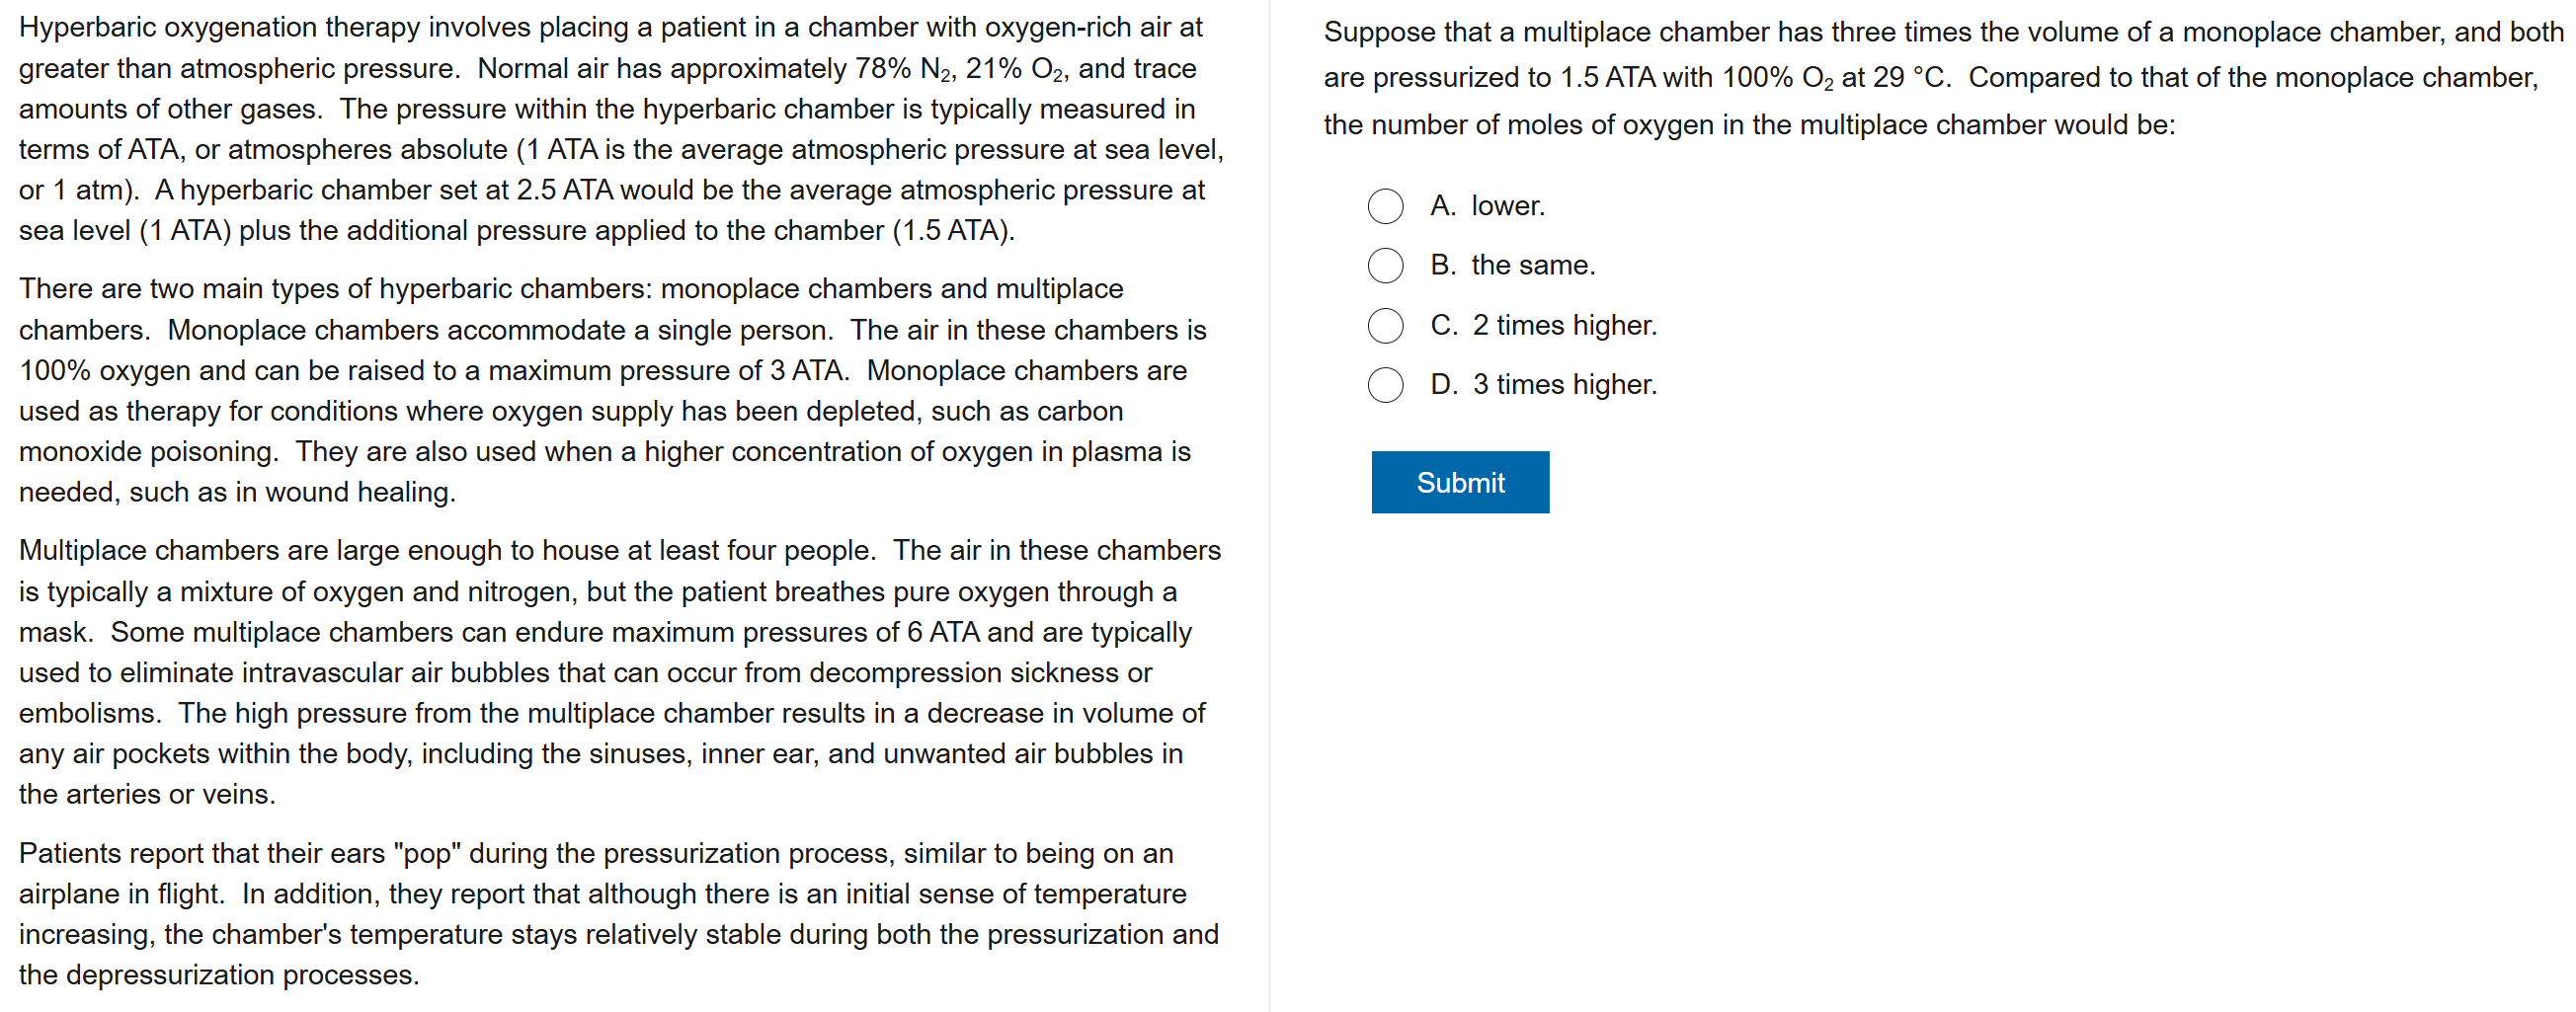The width and height of the screenshot is (2576, 1012).
Task: Click the "the same." answer text
Action: 1532,265
